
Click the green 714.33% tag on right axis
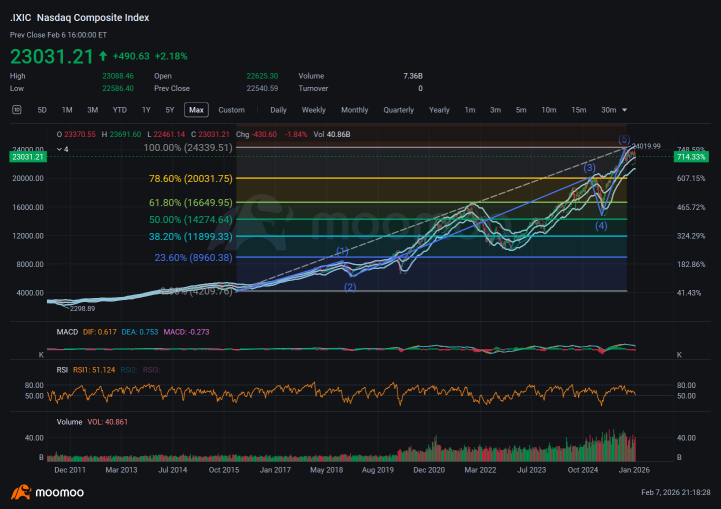(691, 157)
